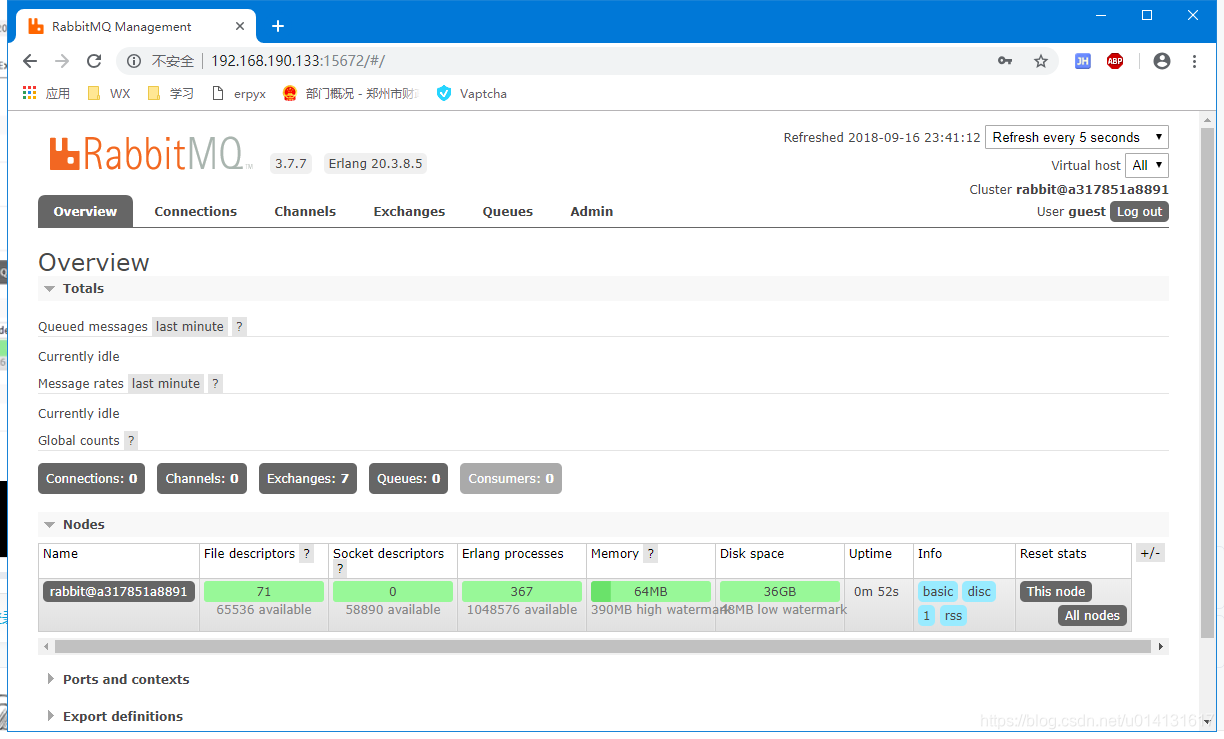
Task: Click the nodes table horizontal scrollbar
Action: (603, 647)
